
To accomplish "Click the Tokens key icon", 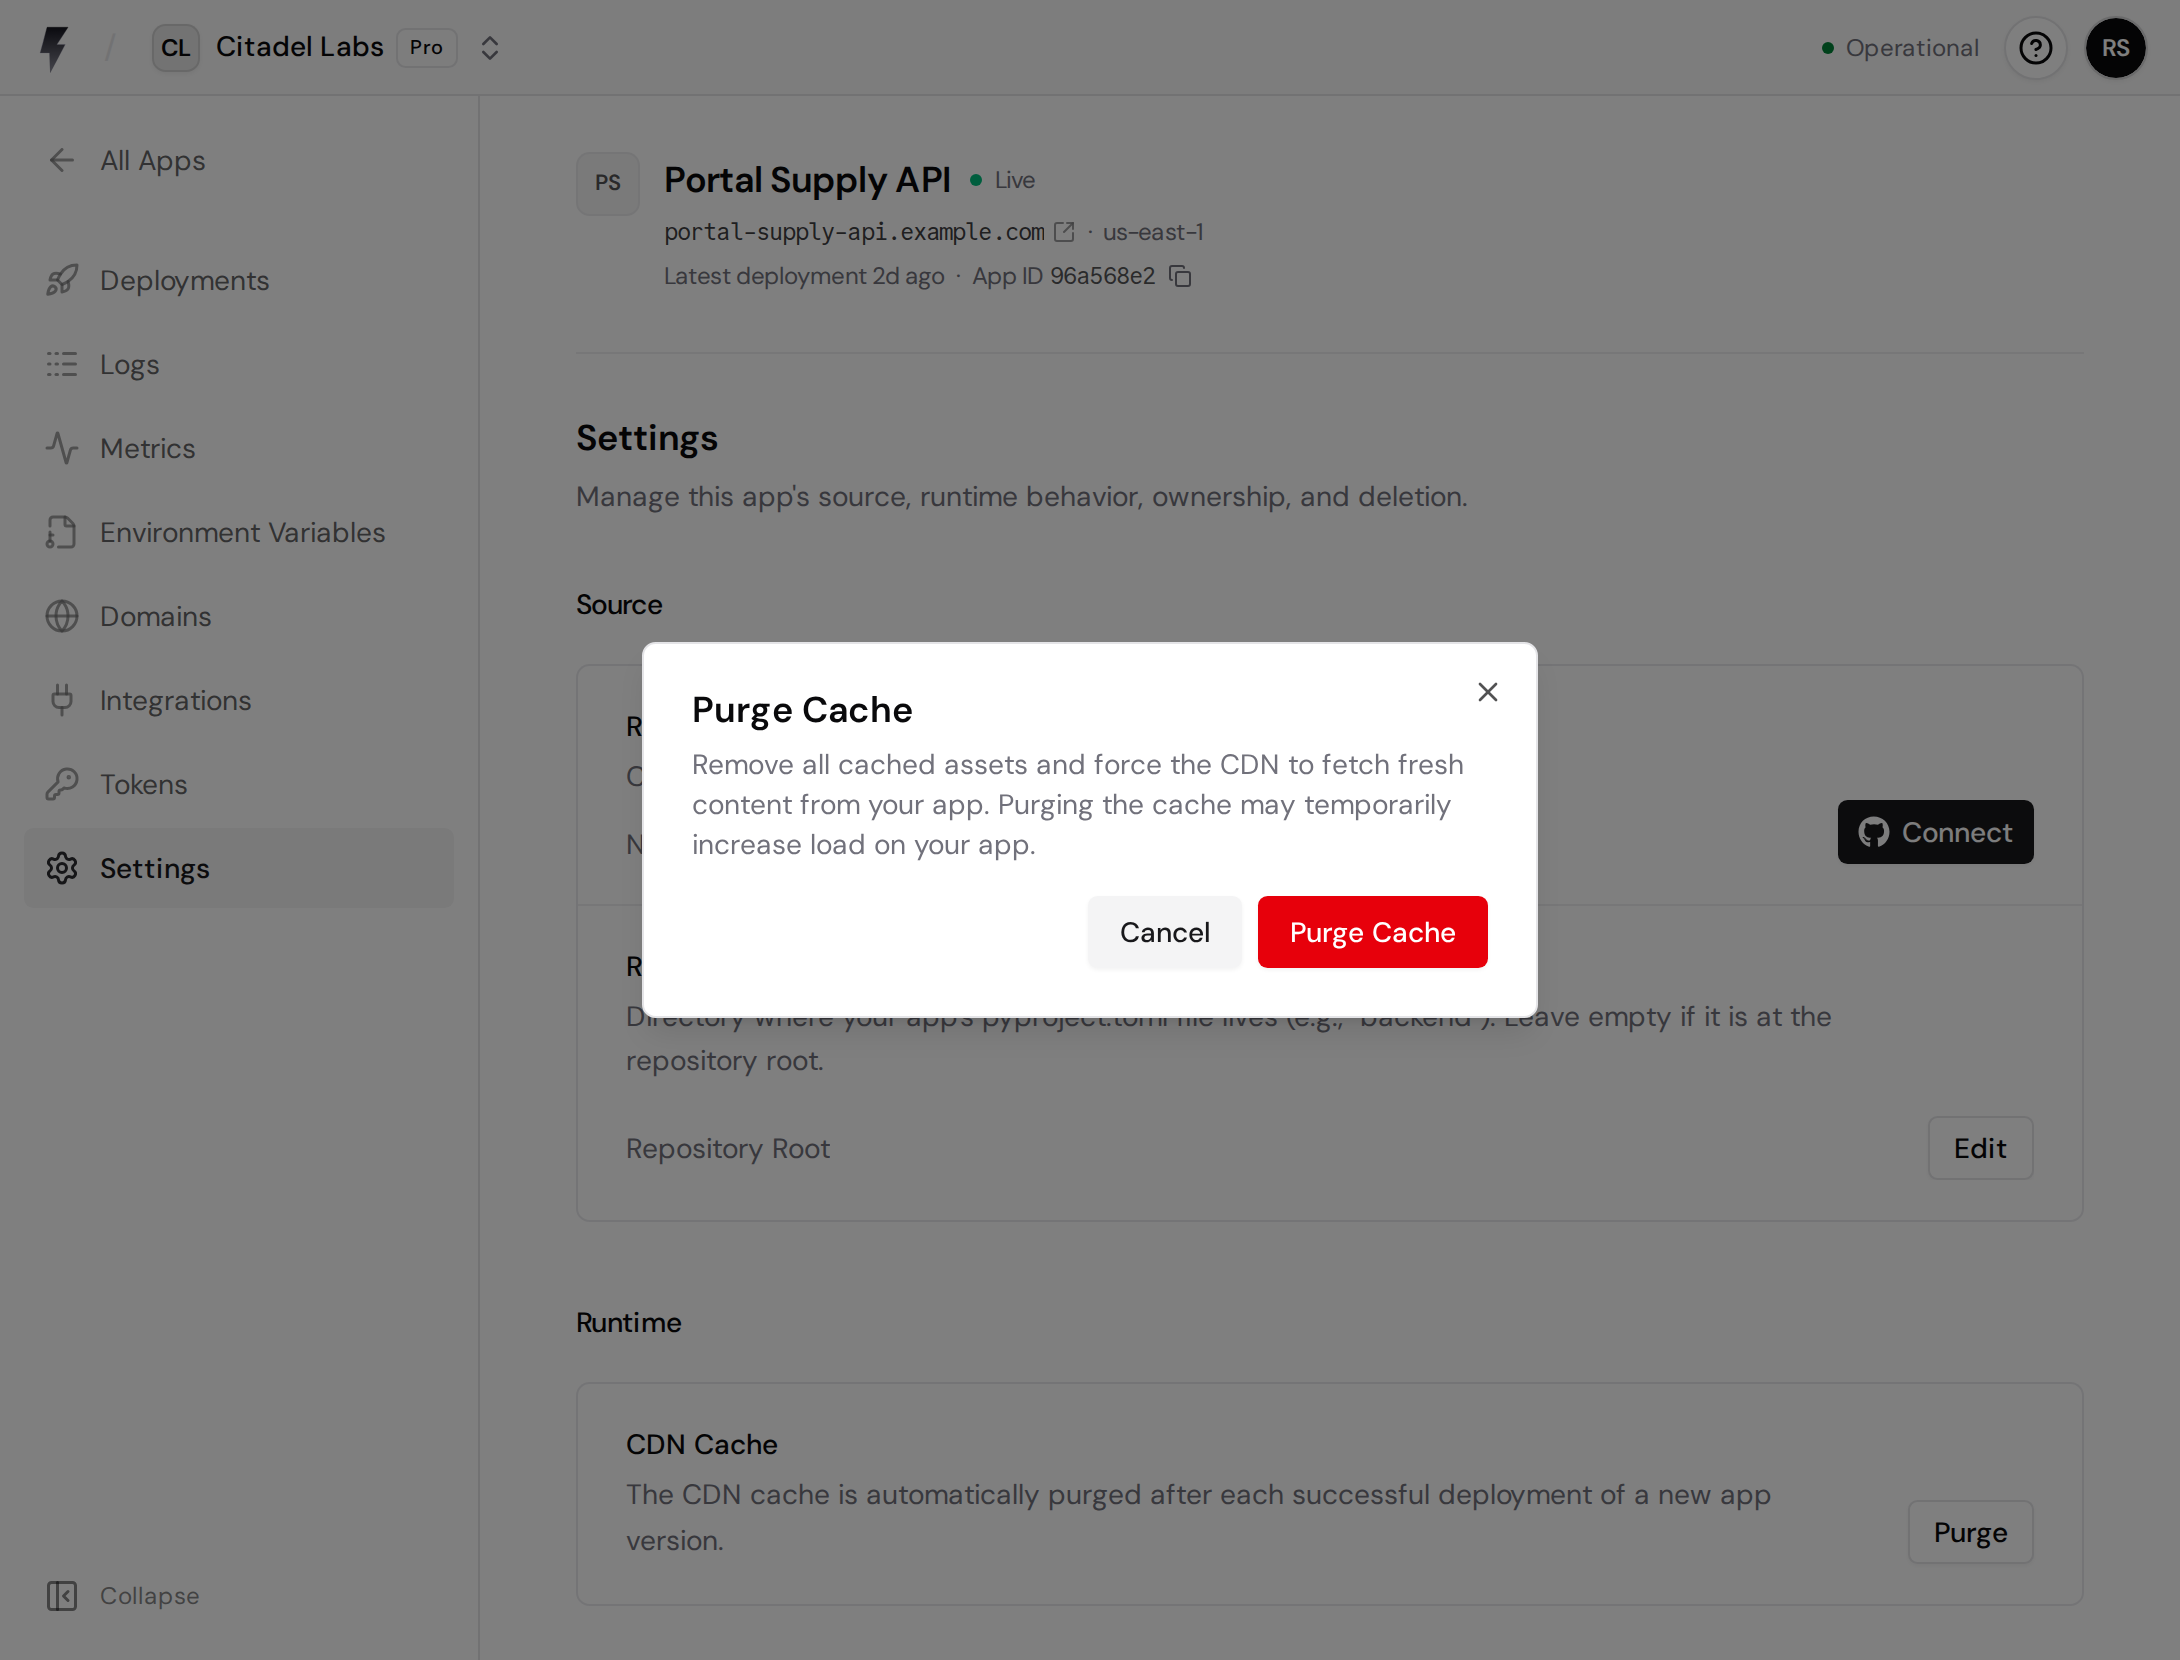I will [x=62, y=784].
